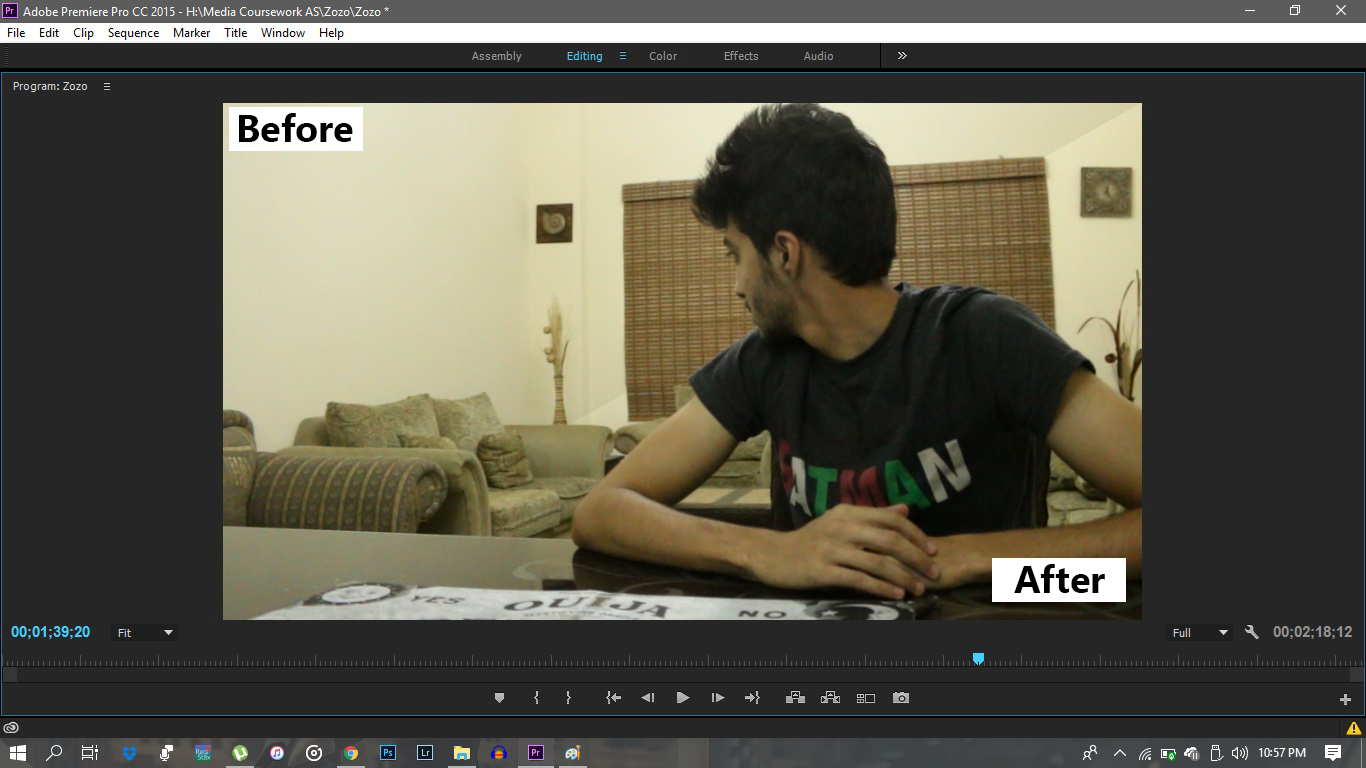Viewport: 1366px width, 768px height.
Task: Open Dropbox from the taskbar
Action: (129, 753)
